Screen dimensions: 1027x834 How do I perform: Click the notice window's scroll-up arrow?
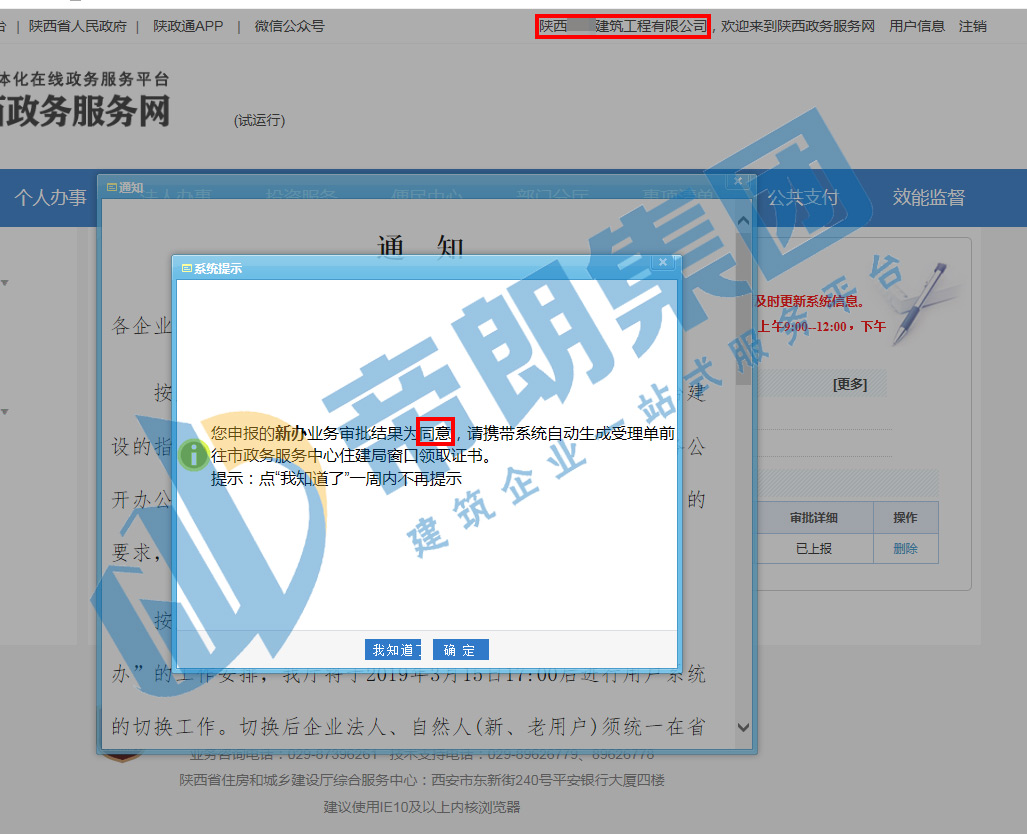click(x=743, y=221)
